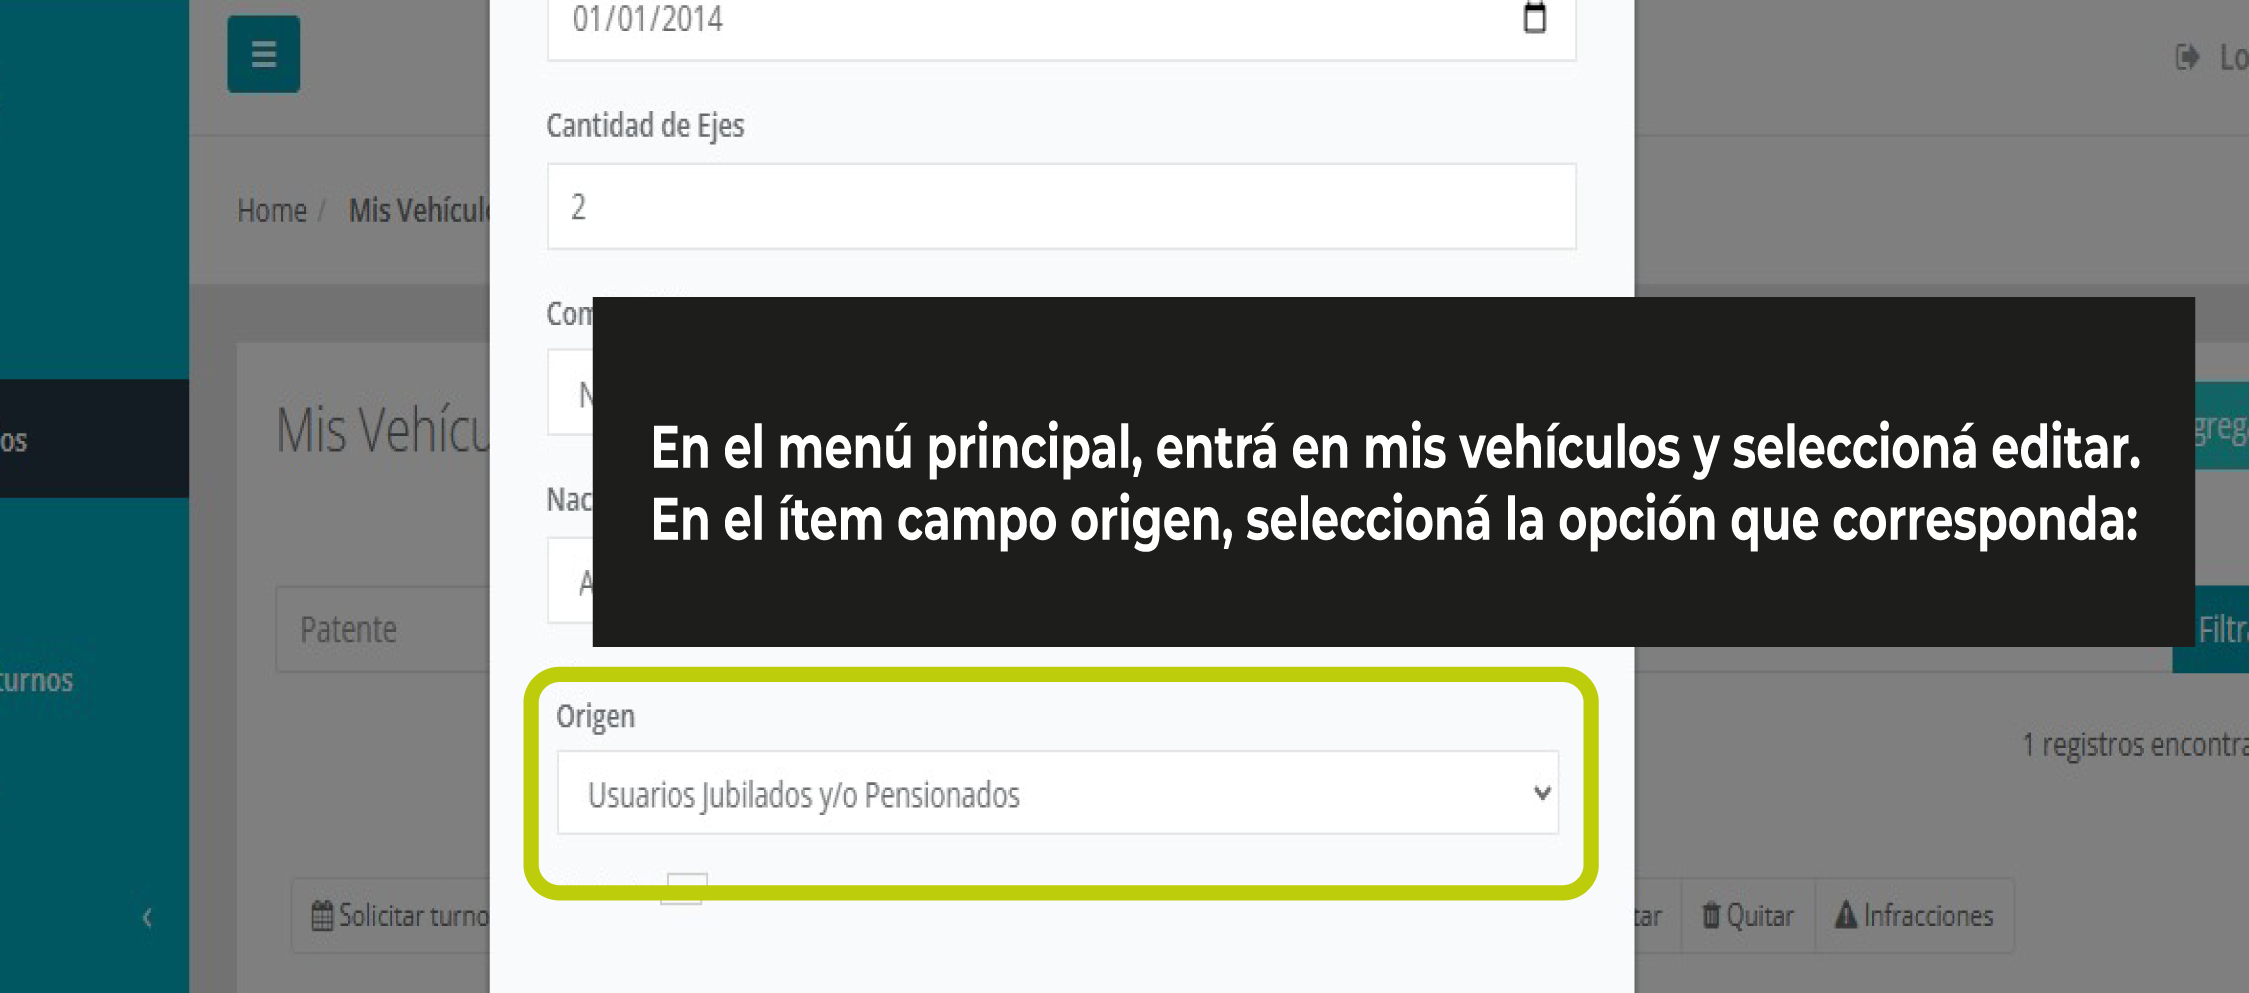Open the calendar picker in the date field
The image size is (2249, 993).
coord(1534,18)
